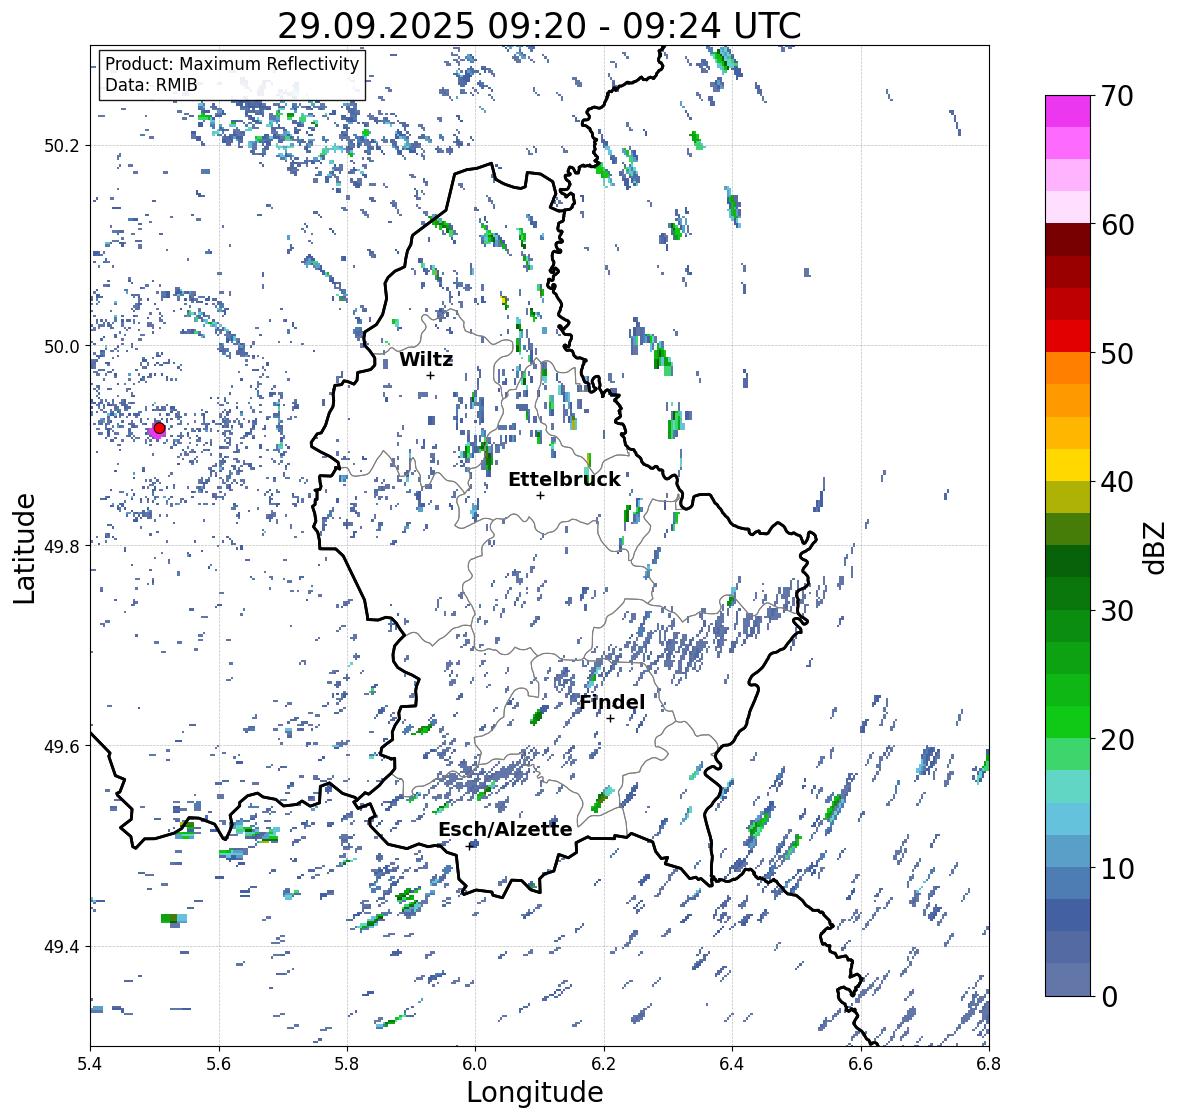Click the red radar location dot
This screenshot has width=1179, height=1117.
click(159, 428)
